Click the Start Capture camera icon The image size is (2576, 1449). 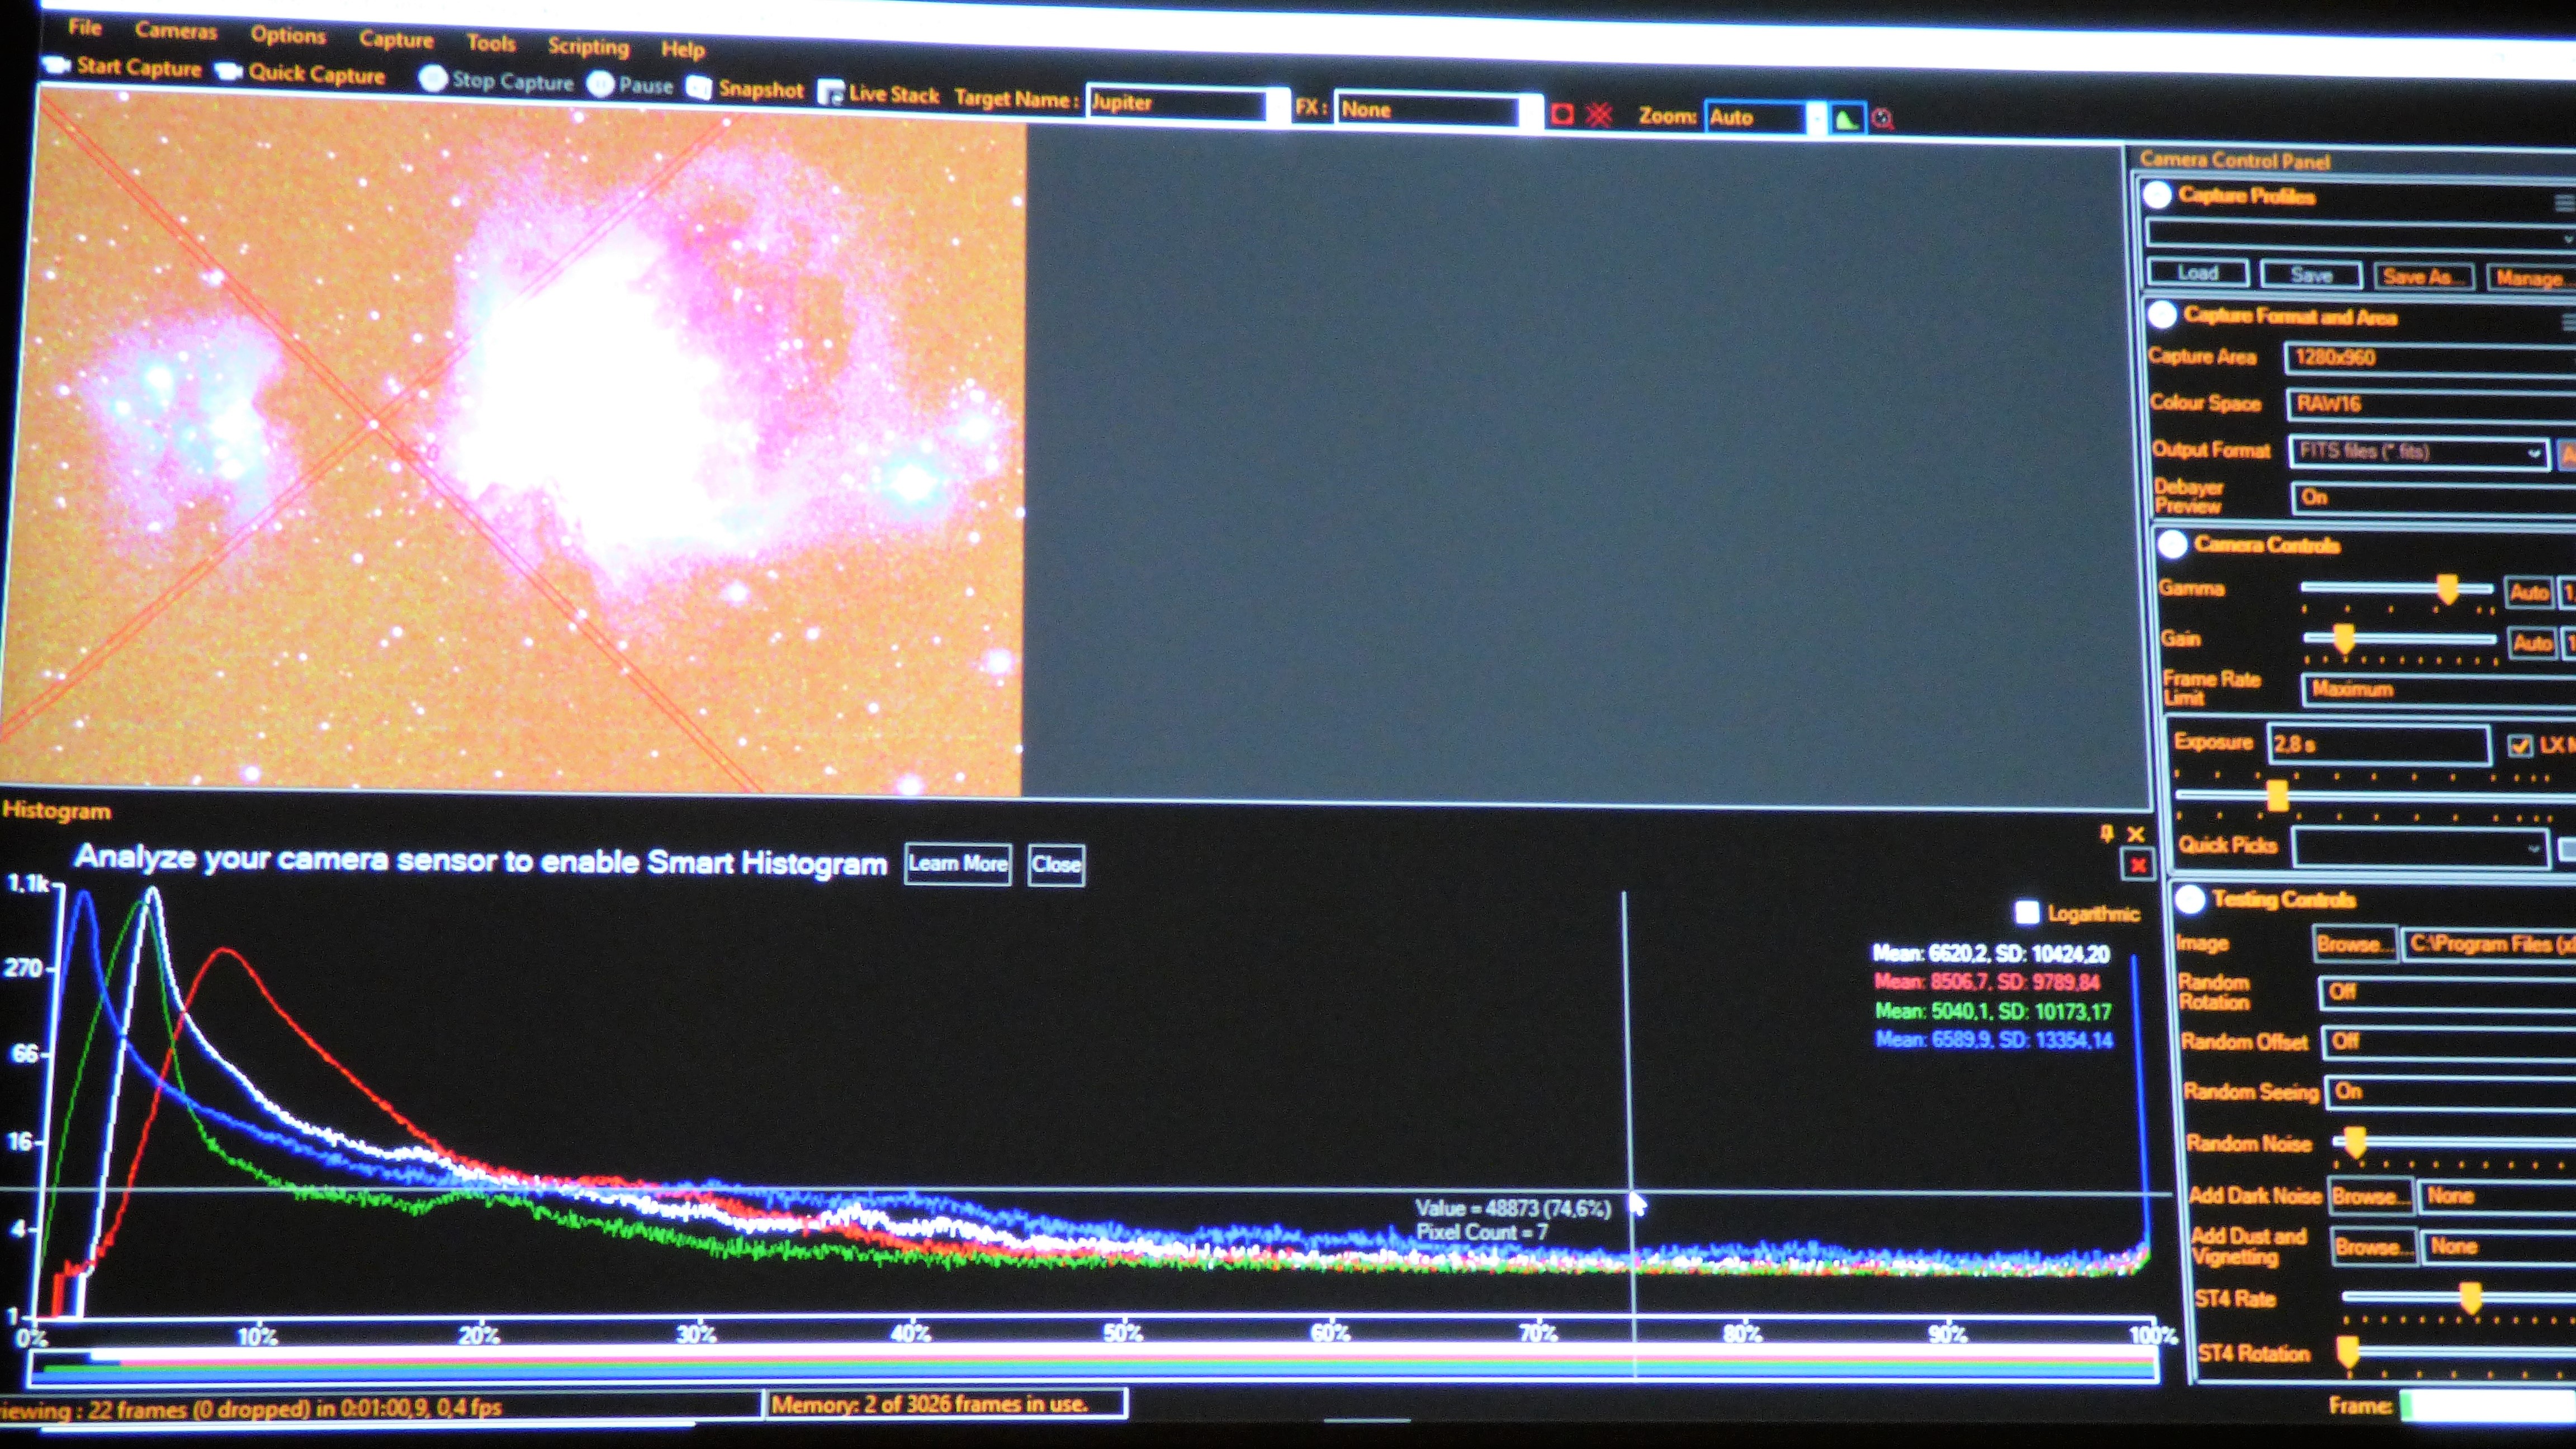57,65
